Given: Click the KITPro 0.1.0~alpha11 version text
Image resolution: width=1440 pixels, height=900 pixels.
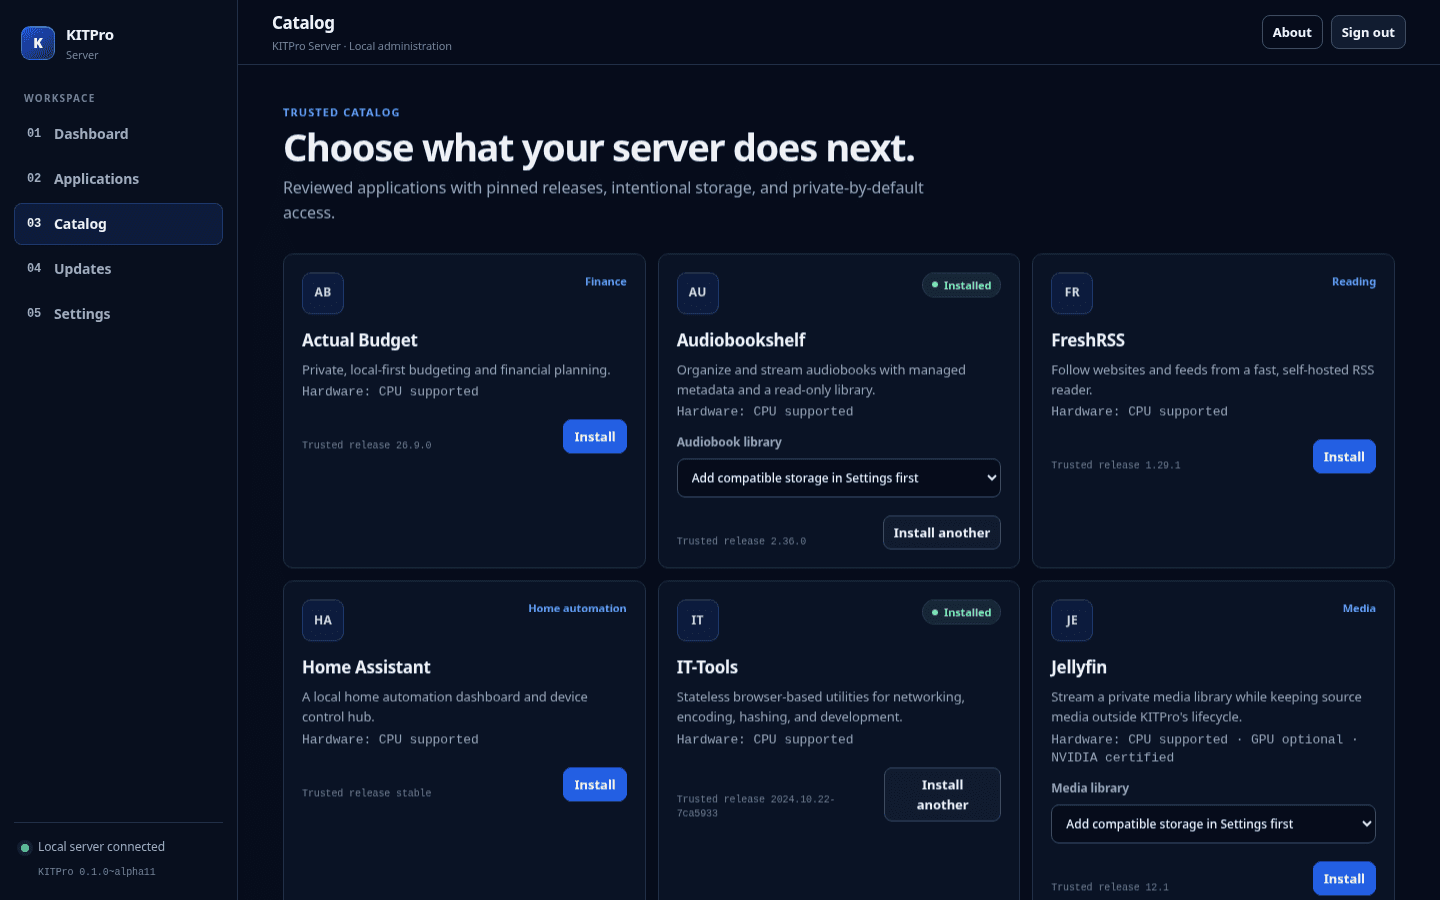Looking at the screenshot, I should 97,872.
